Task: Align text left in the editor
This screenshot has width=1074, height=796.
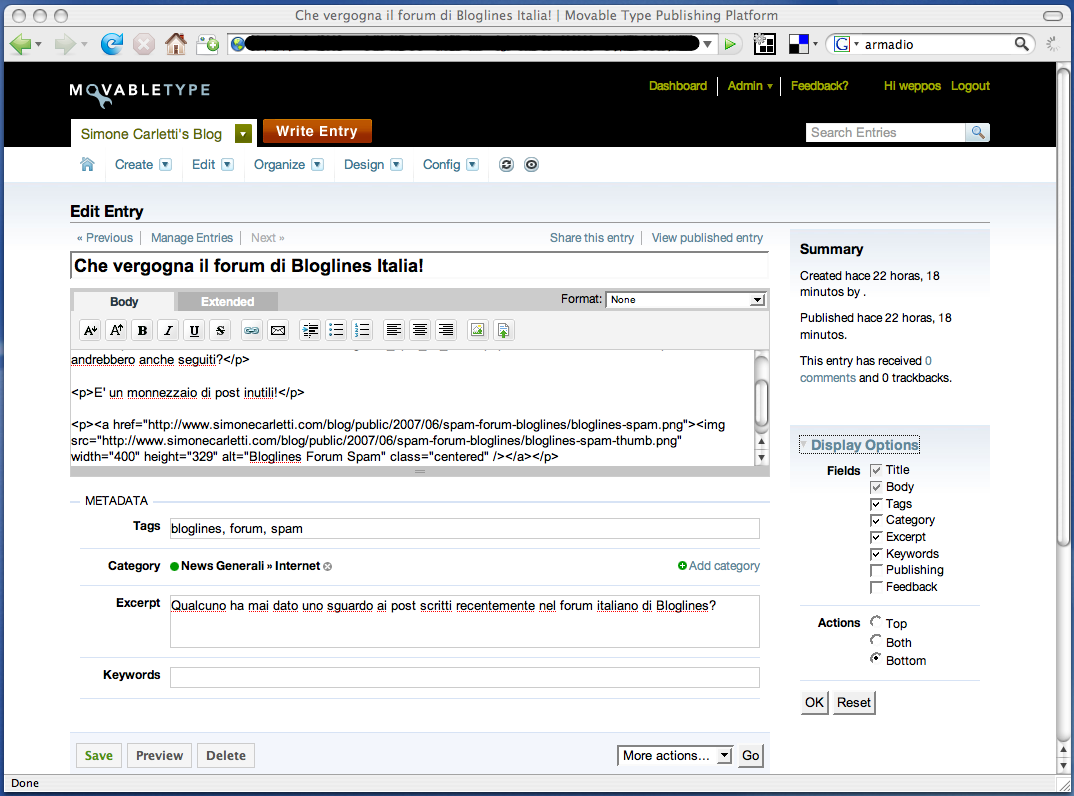Action: pos(394,330)
